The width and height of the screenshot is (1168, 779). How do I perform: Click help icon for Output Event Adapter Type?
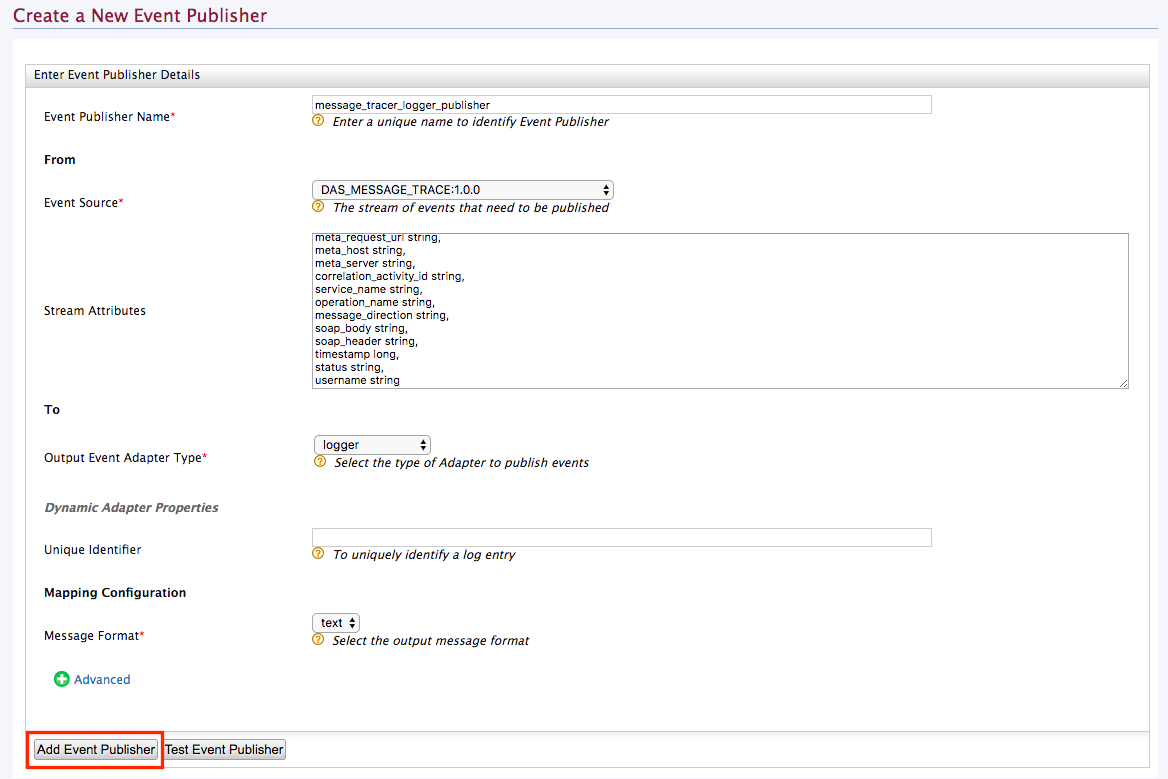pyautogui.click(x=320, y=462)
